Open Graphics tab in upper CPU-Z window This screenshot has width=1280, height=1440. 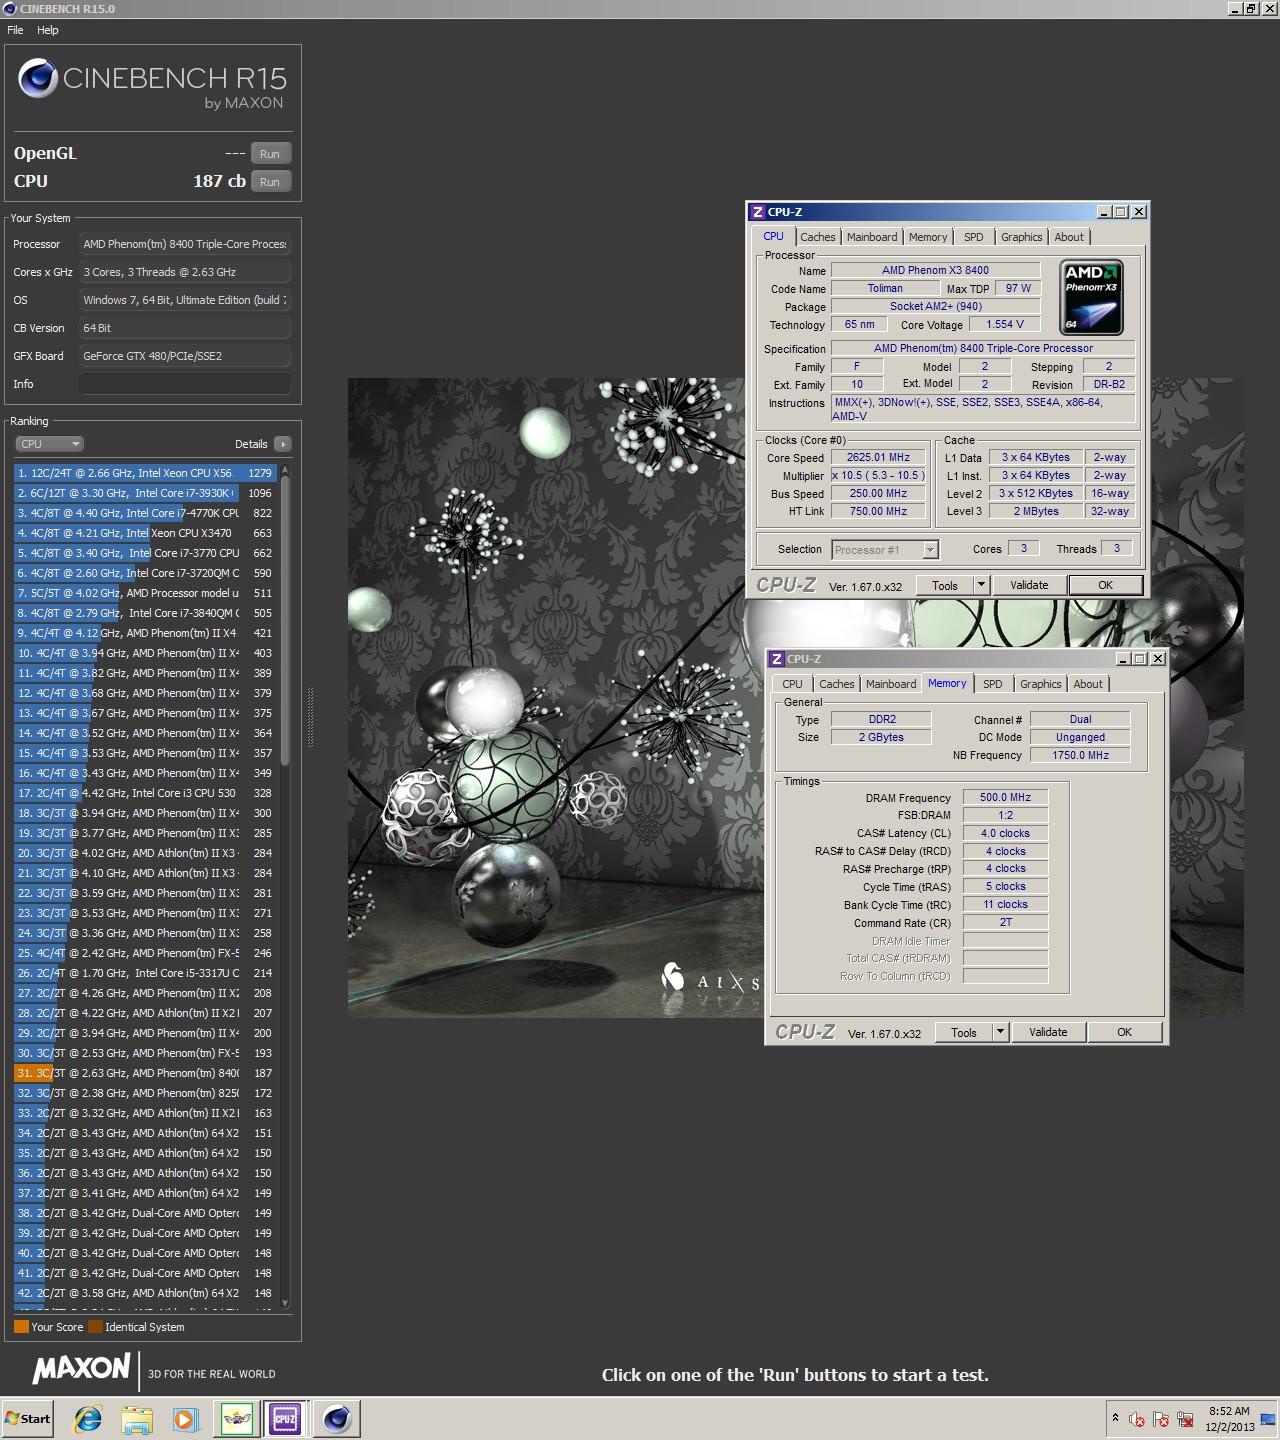point(1021,237)
